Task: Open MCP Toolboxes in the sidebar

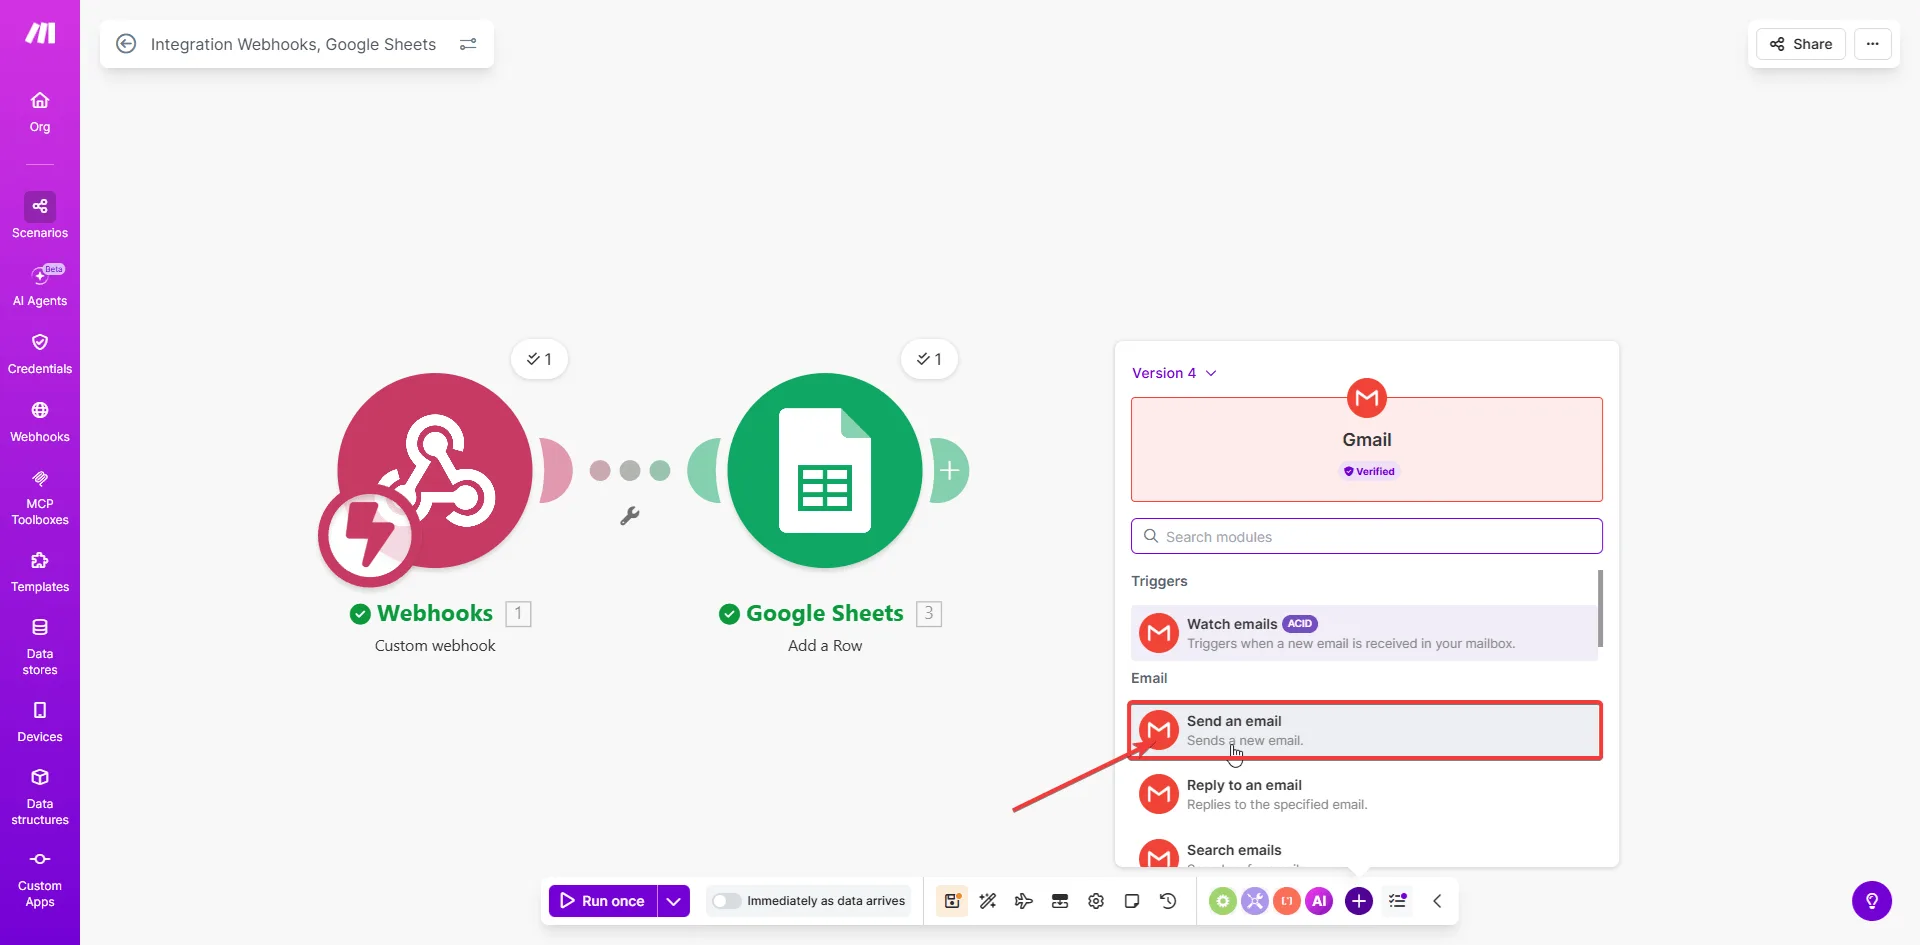Action: click(40, 497)
